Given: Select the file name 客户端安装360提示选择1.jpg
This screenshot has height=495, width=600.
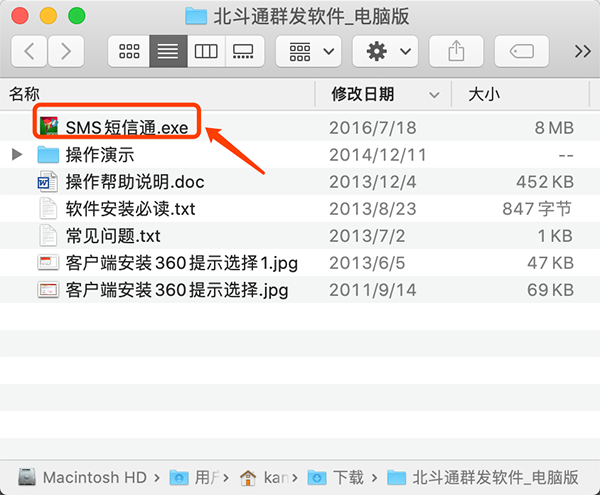Looking at the screenshot, I should (x=182, y=263).
